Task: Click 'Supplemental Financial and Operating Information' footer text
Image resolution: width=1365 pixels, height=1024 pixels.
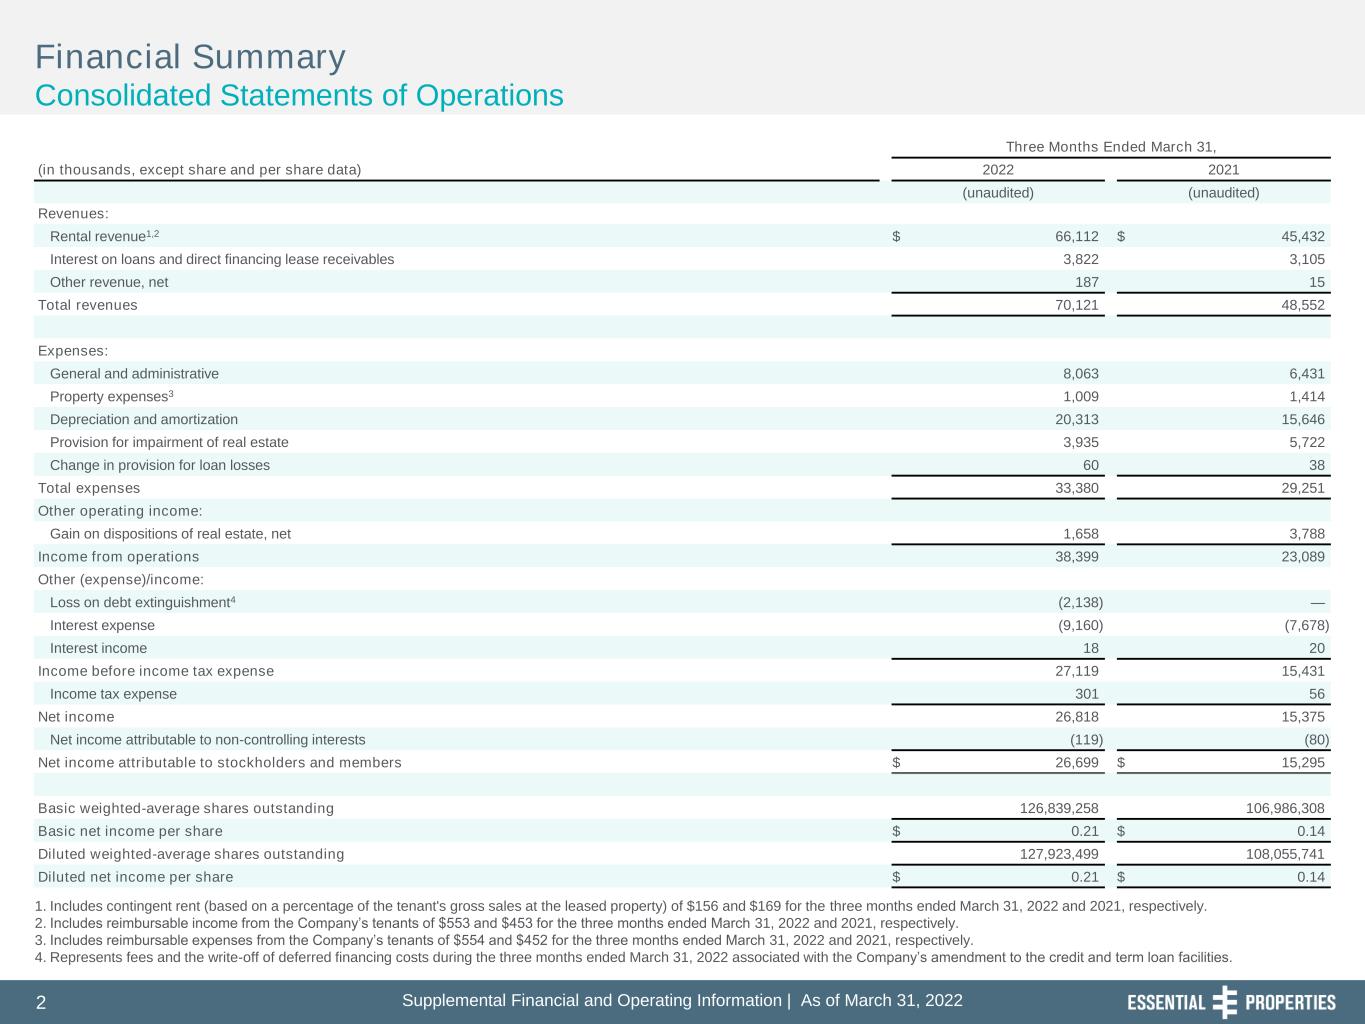Action: [591, 1001]
